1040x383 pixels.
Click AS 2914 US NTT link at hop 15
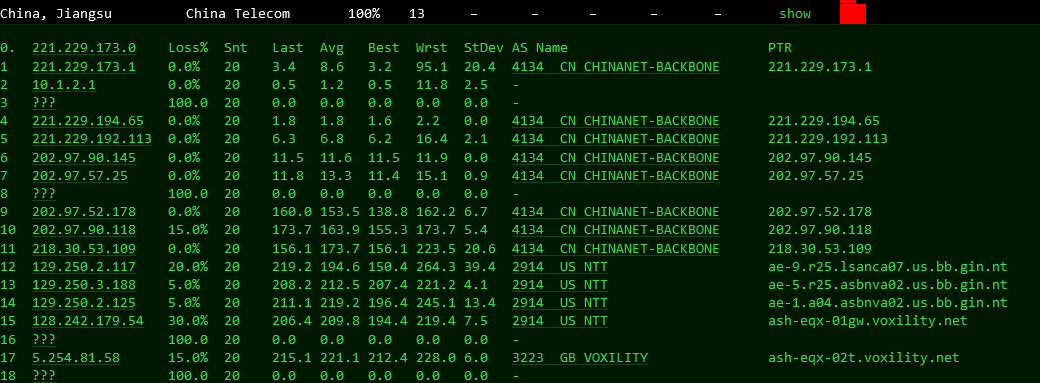560,321
